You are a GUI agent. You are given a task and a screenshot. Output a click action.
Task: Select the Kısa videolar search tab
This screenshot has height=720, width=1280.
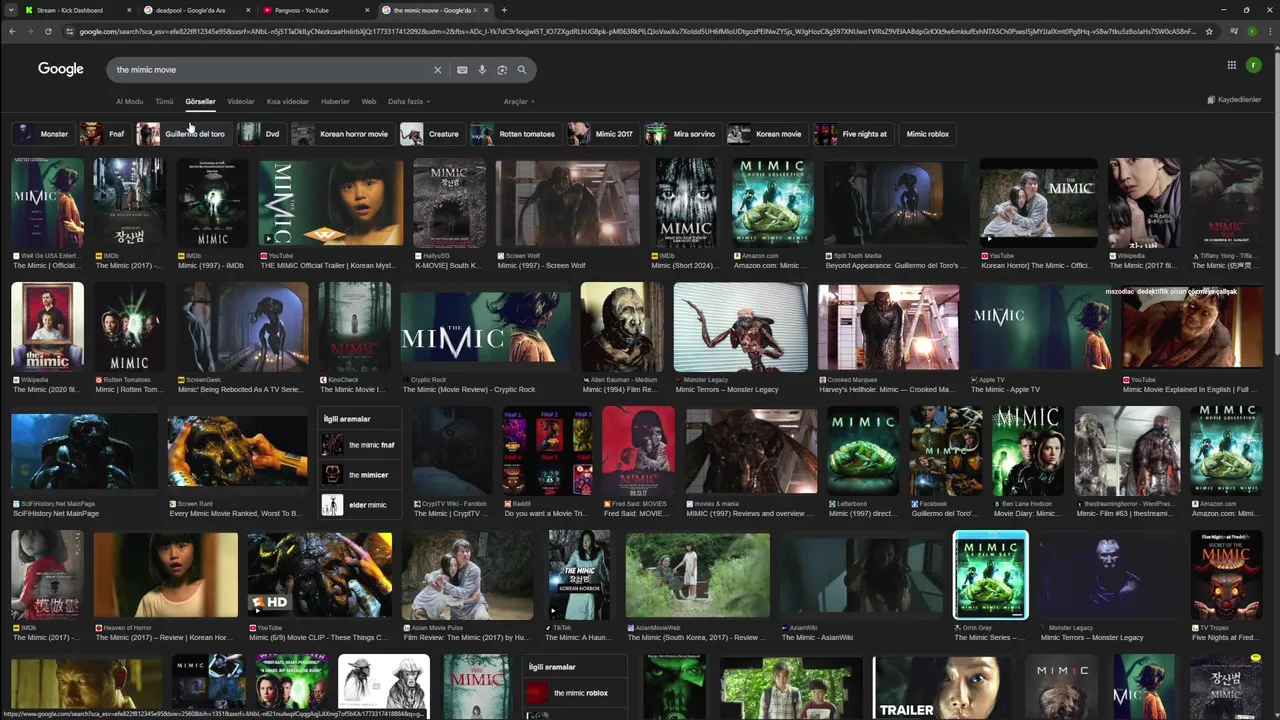(288, 101)
